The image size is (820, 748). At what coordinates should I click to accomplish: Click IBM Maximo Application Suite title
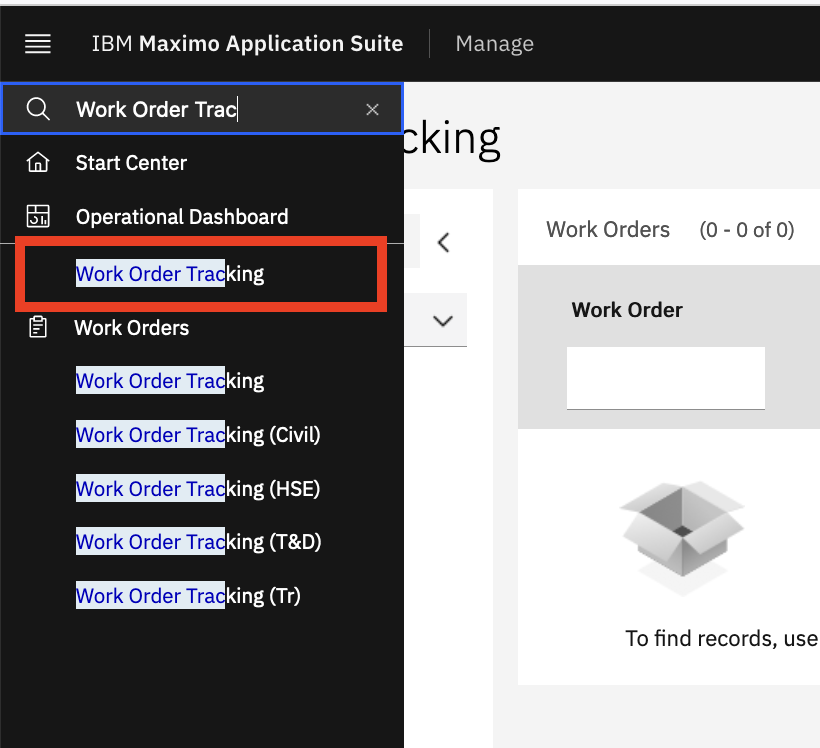tap(247, 43)
